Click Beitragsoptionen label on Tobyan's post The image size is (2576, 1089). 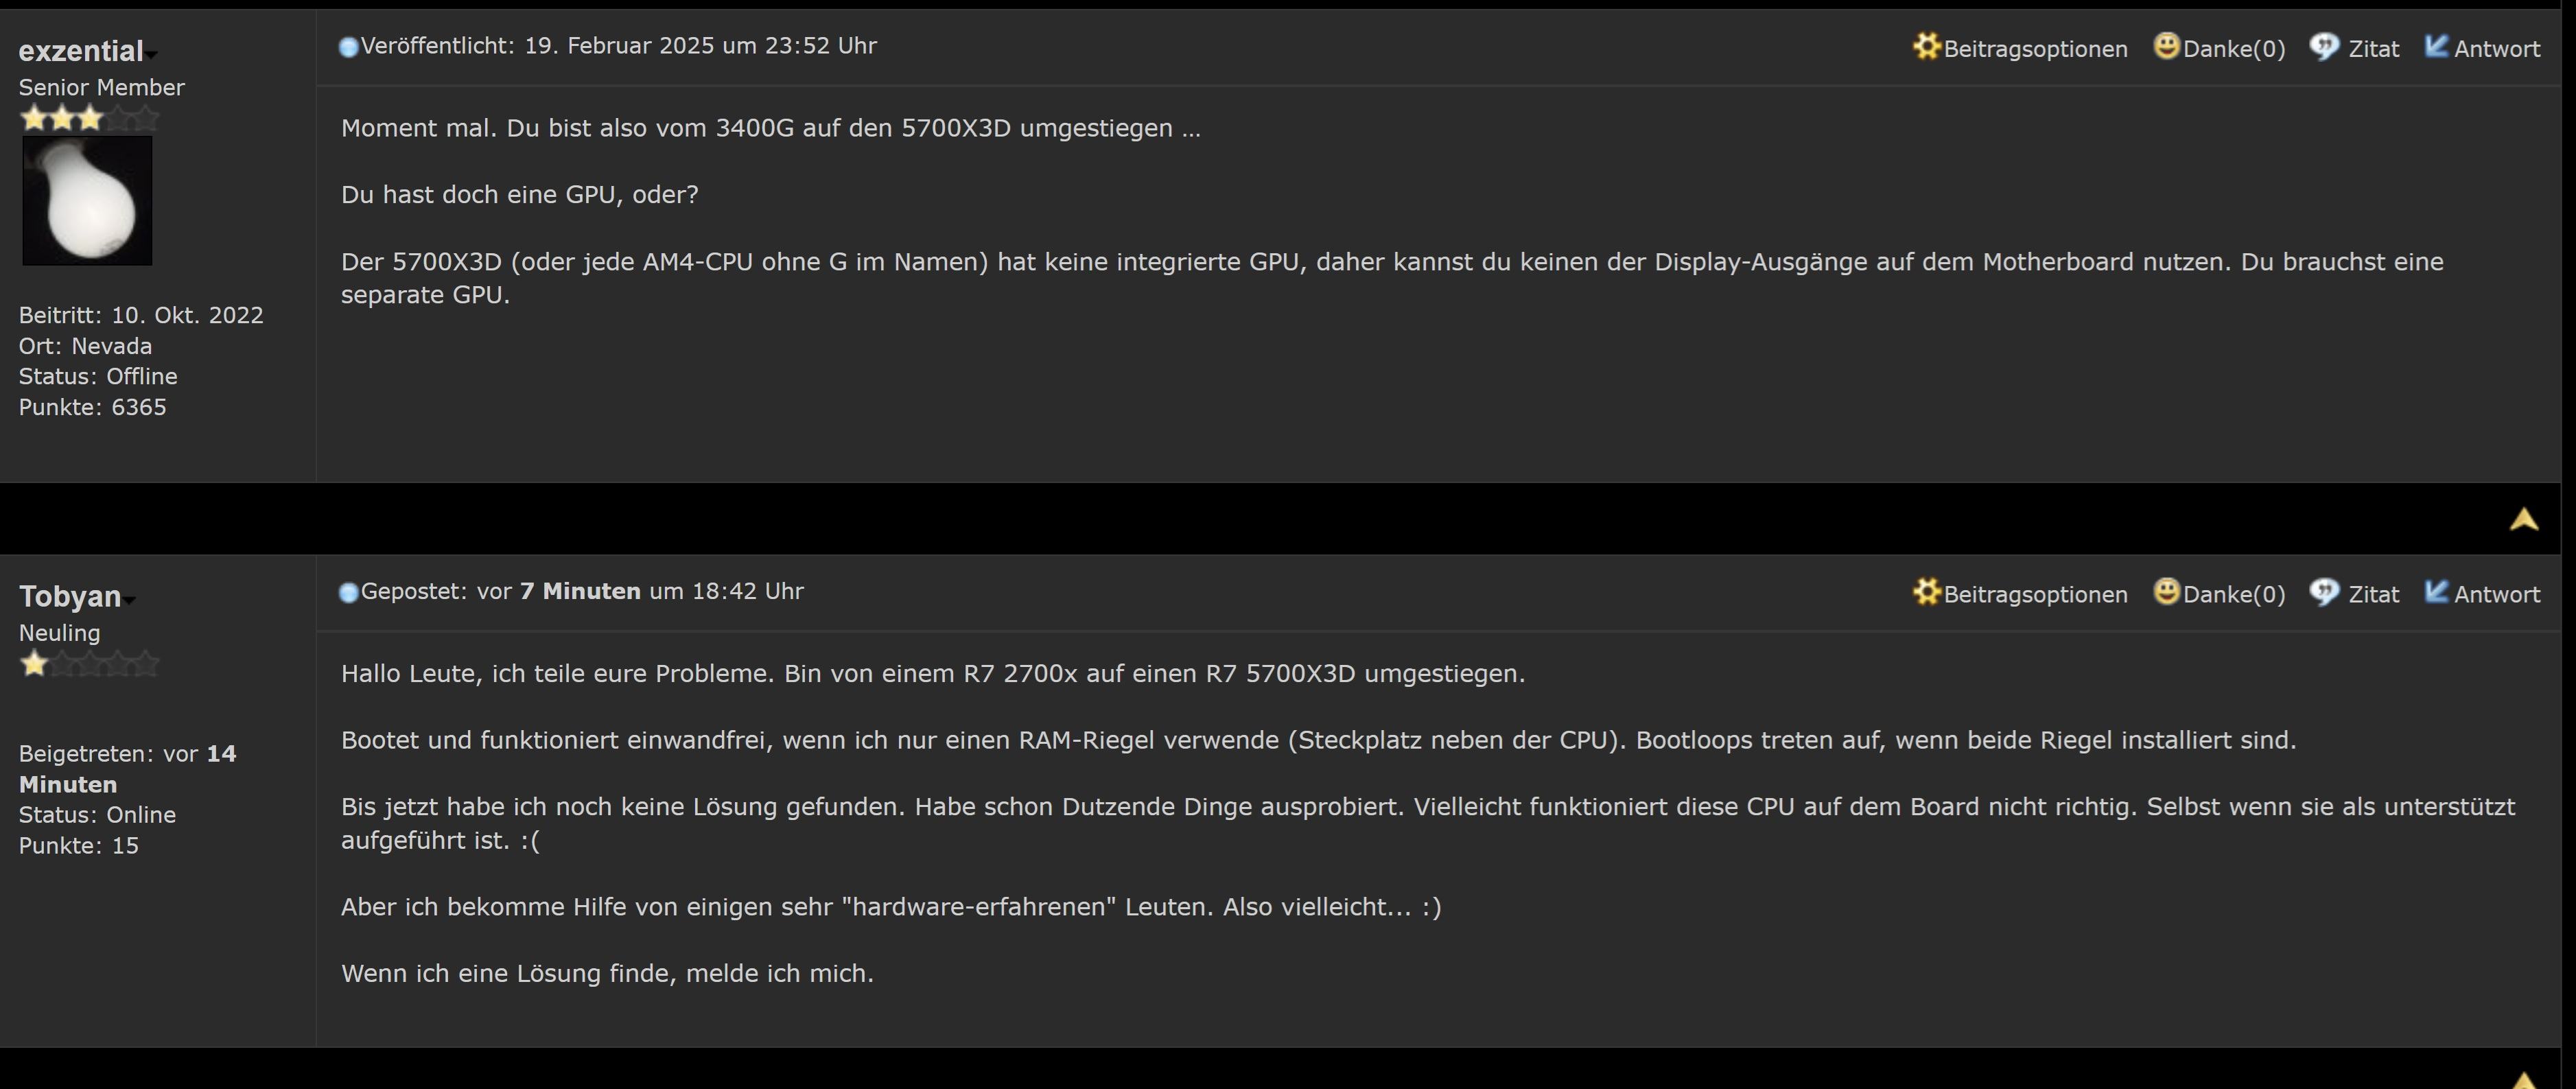coord(2035,595)
